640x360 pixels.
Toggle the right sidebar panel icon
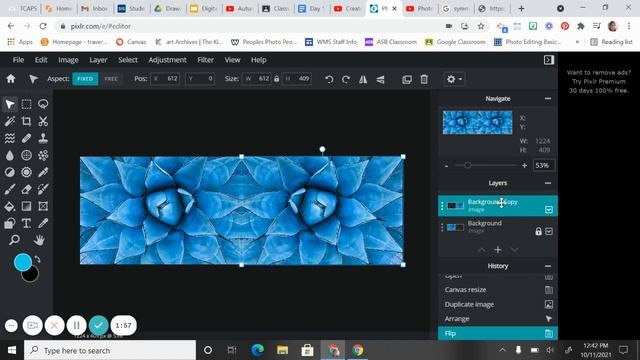[x=549, y=60]
